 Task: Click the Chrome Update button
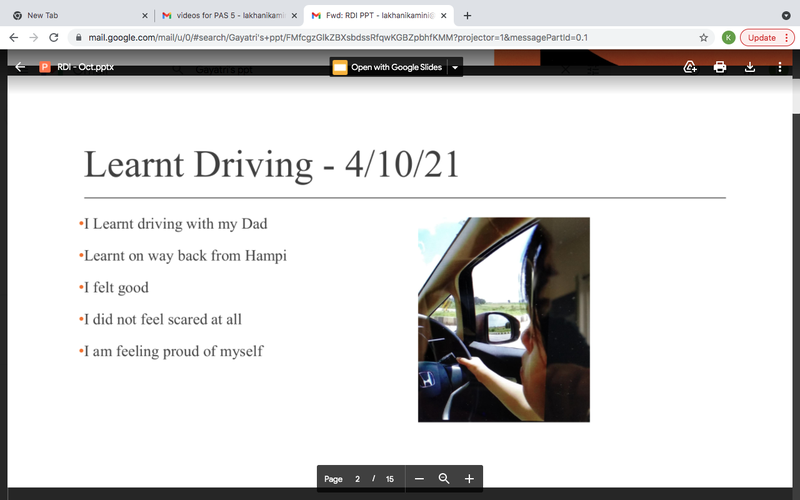pos(767,37)
